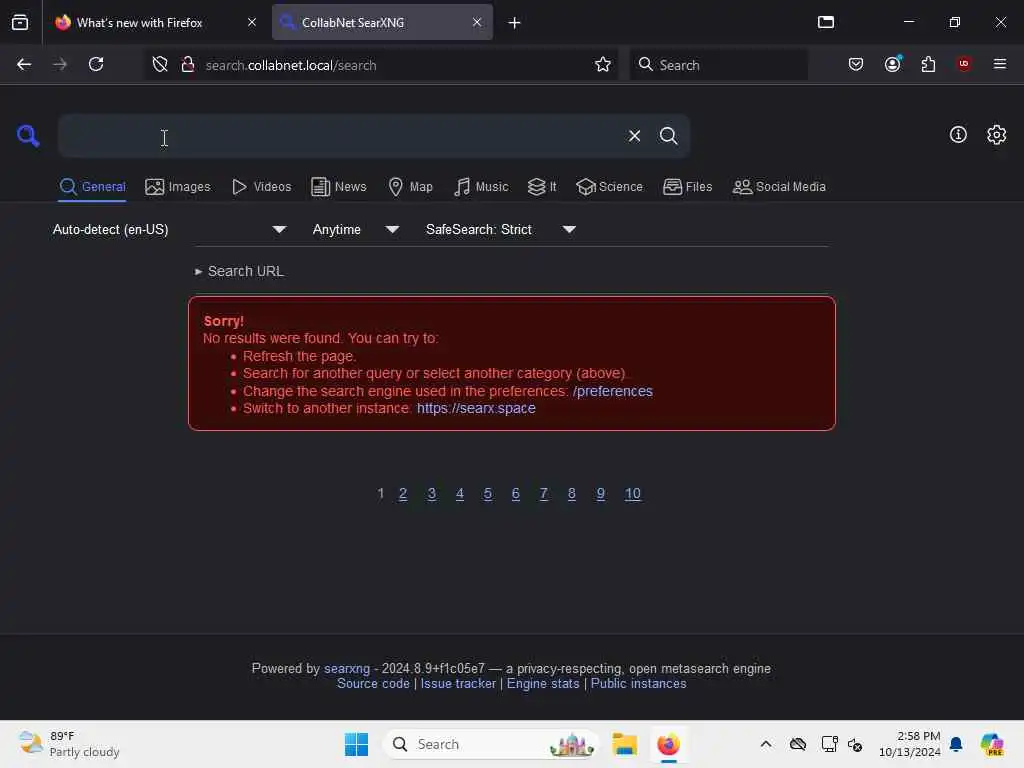The height and width of the screenshot is (768, 1024).
Task: Reload the current page
Action: coord(96,65)
